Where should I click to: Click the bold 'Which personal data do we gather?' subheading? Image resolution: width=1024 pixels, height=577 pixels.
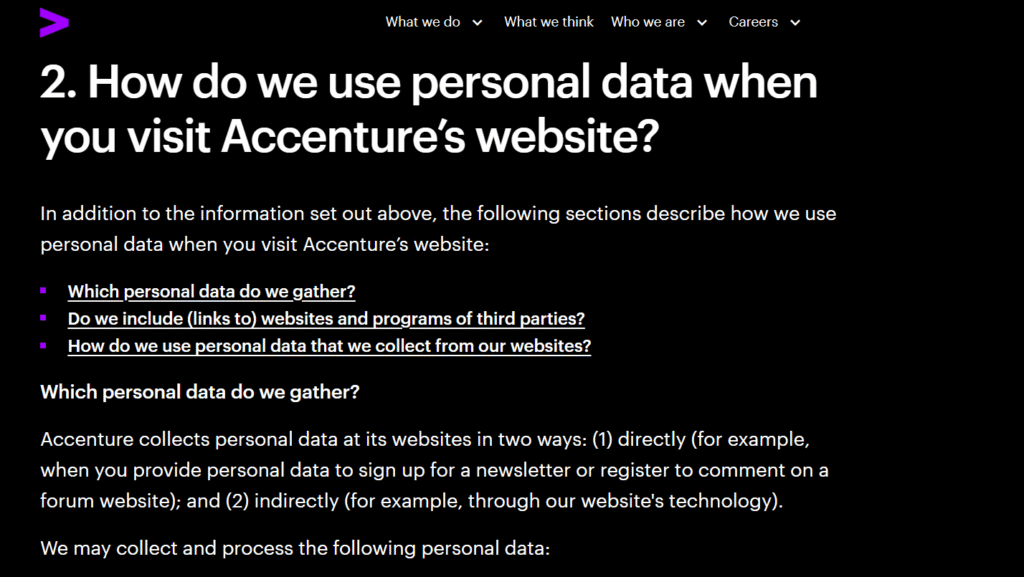pos(199,392)
